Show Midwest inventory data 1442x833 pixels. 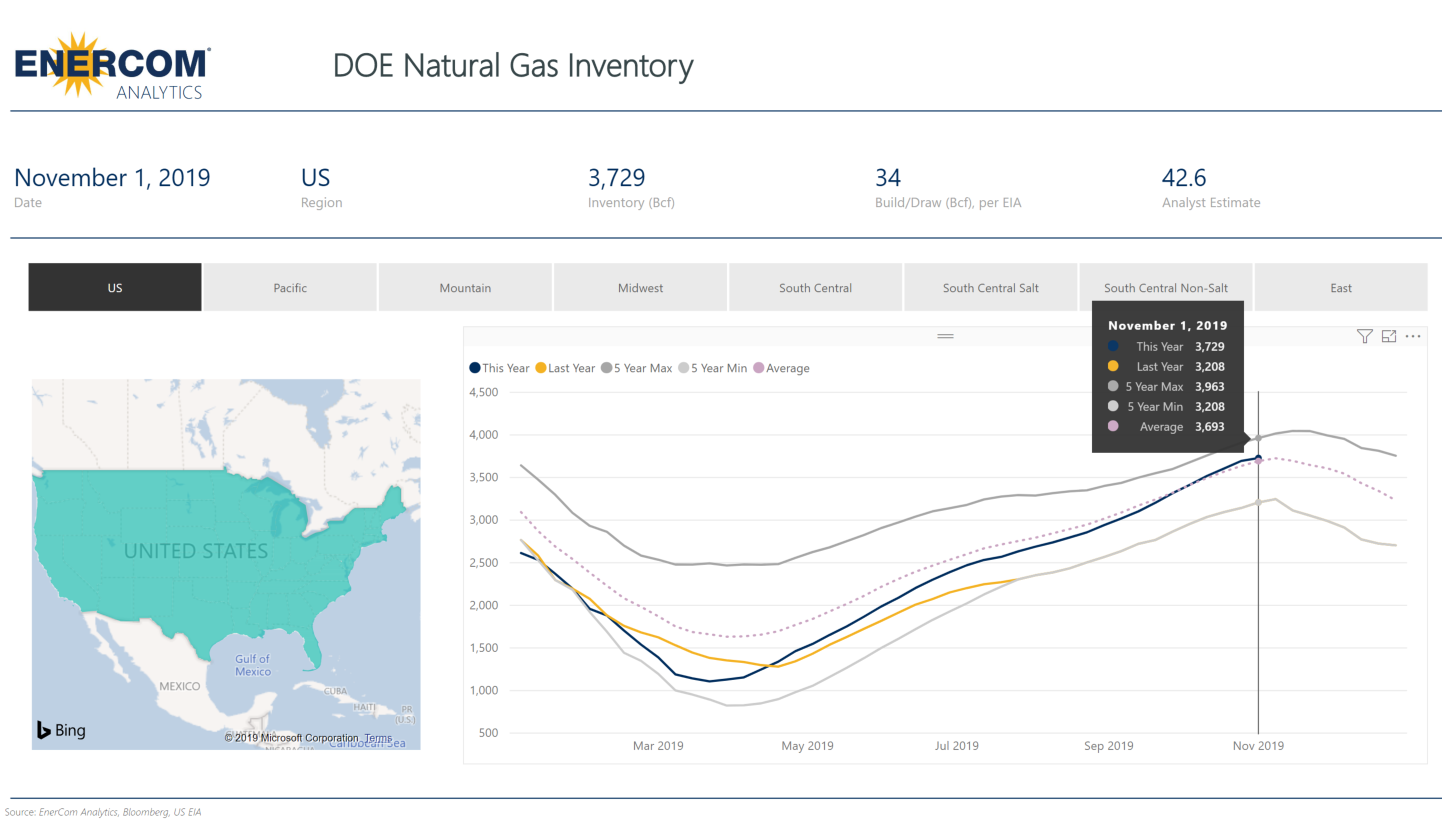pos(640,288)
